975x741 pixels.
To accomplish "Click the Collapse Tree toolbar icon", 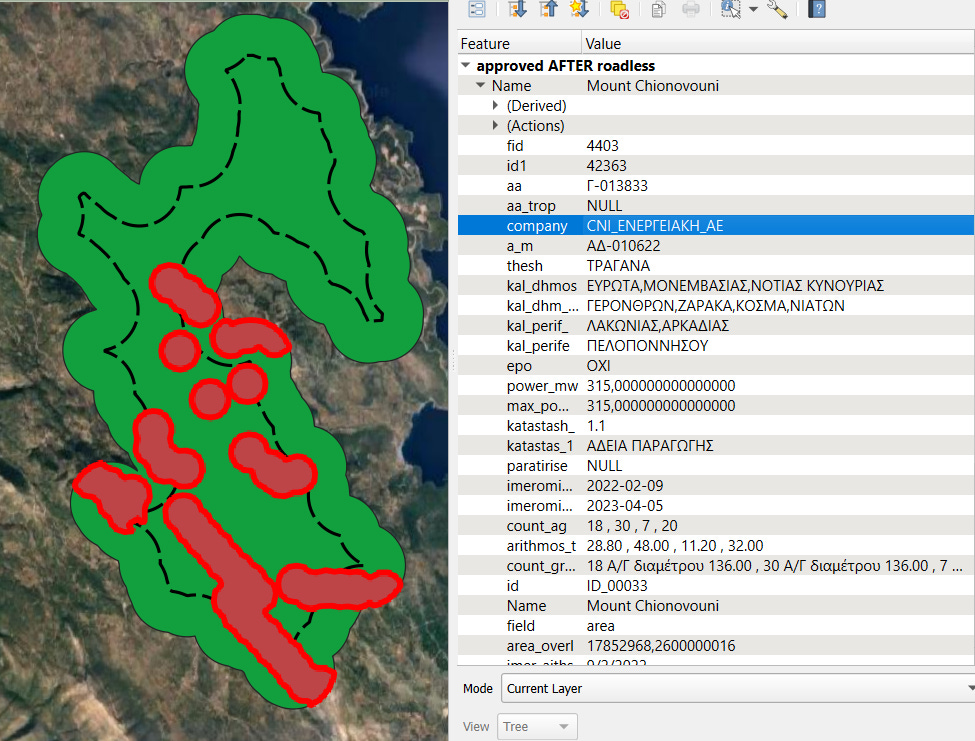I will [549, 10].
